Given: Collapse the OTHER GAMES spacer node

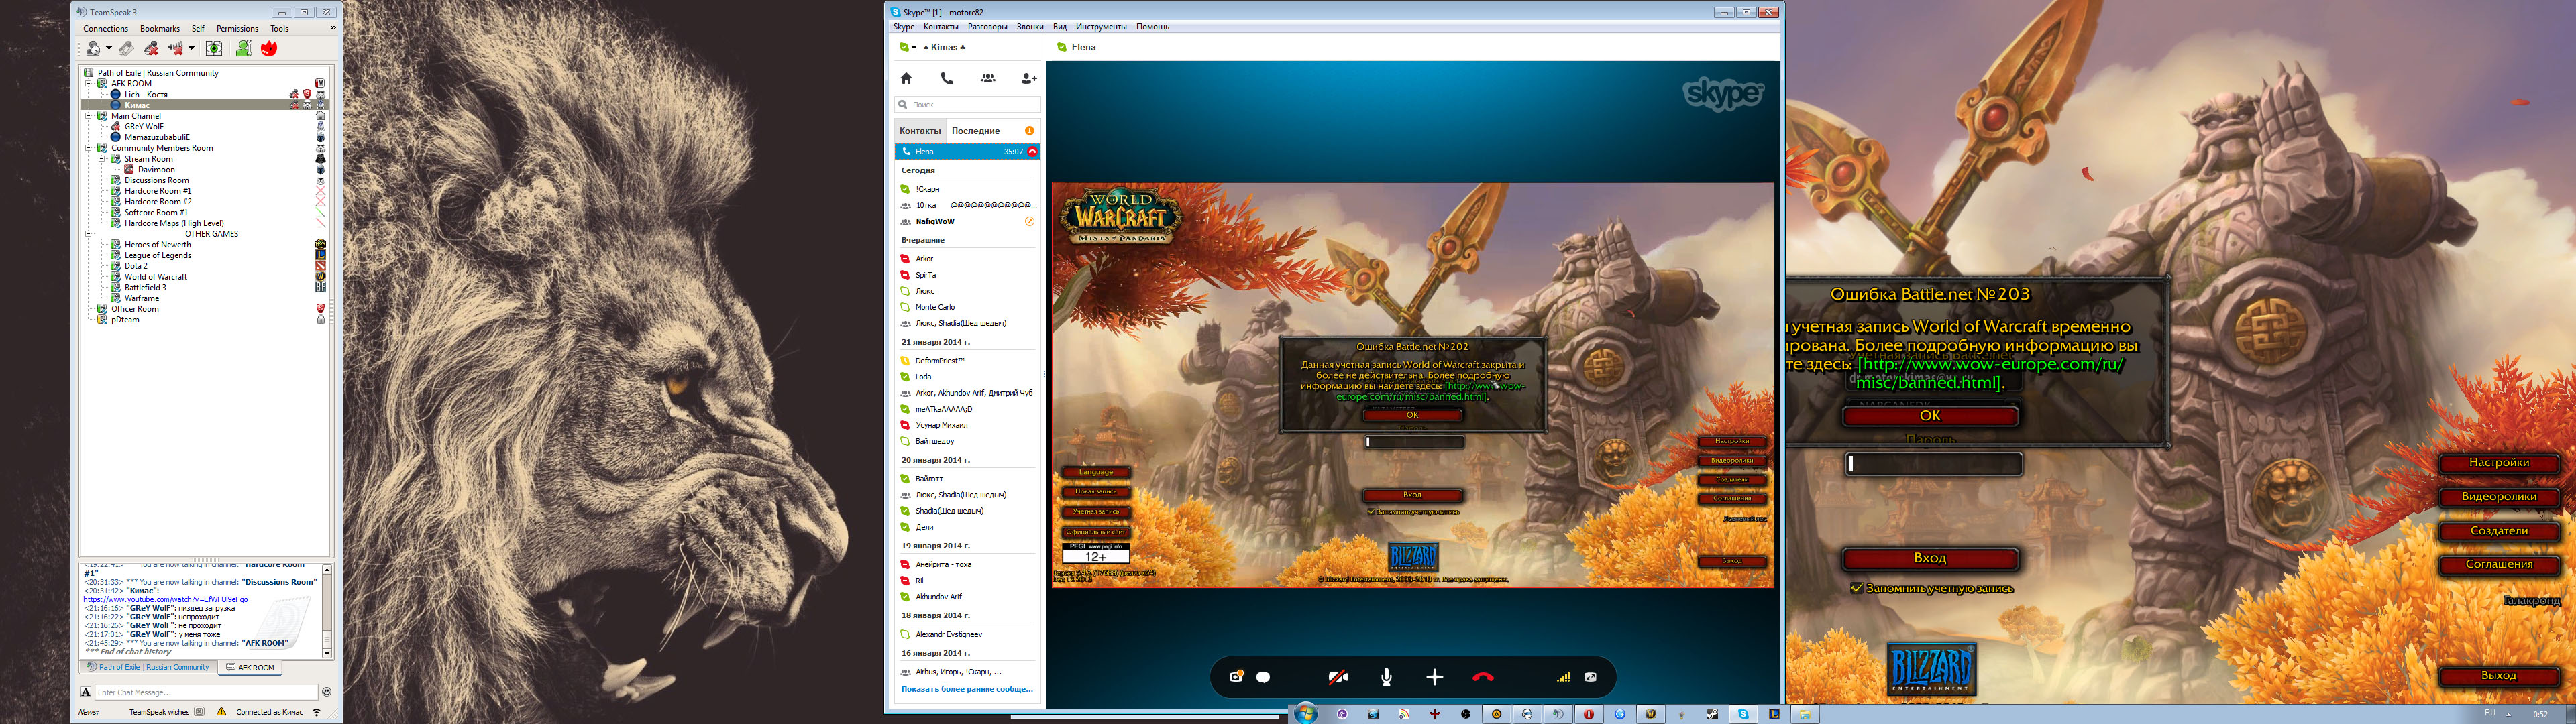Looking at the screenshot, I should click(x=88, y=234).
